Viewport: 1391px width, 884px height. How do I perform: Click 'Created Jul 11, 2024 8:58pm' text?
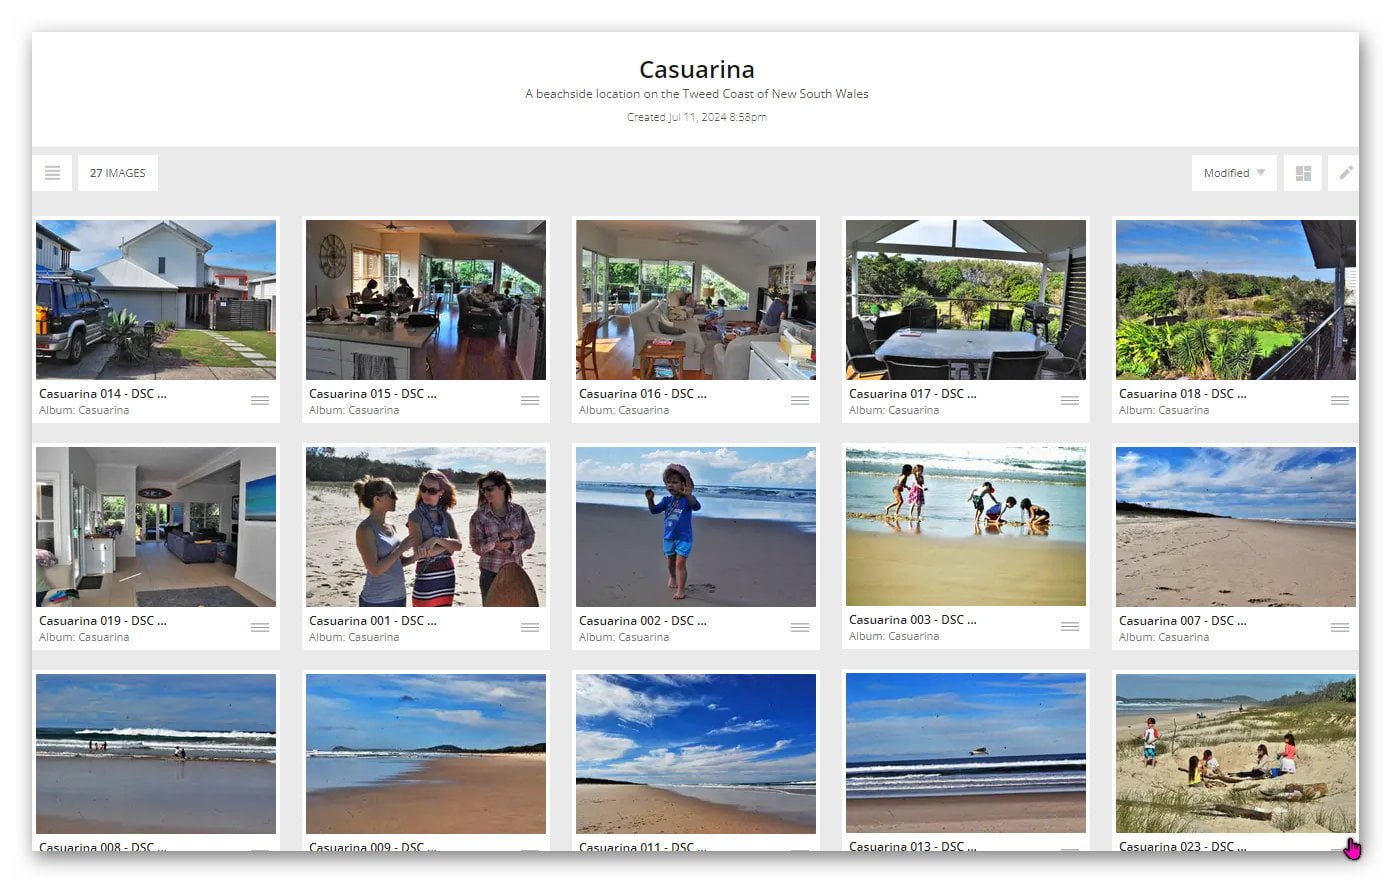697,117
